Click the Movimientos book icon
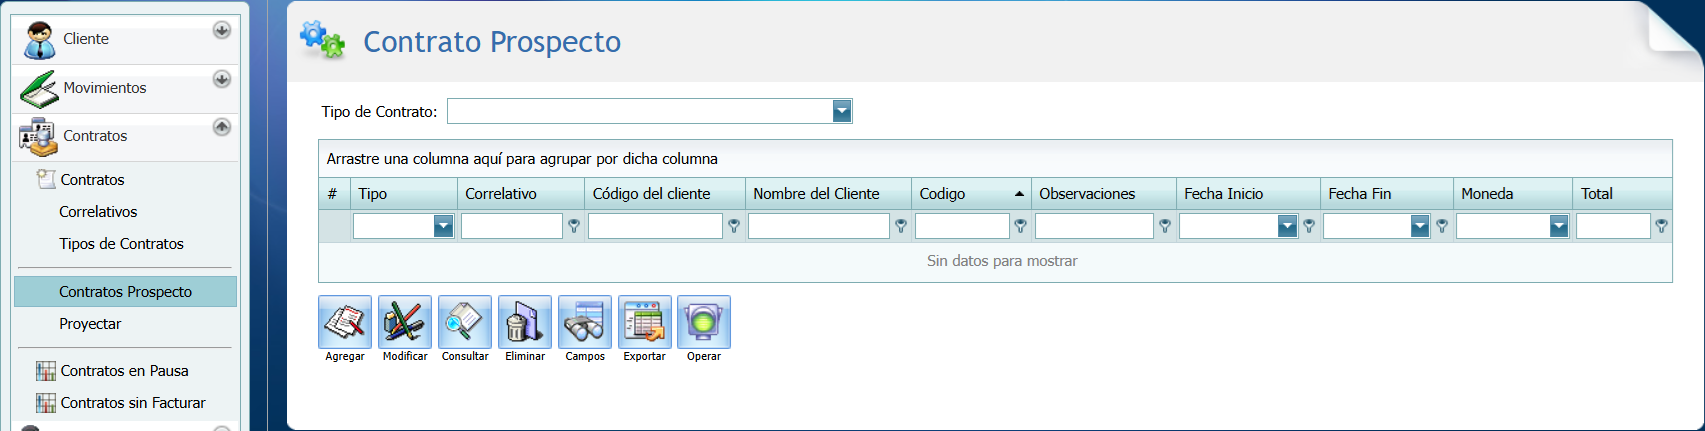 [39, 89]
